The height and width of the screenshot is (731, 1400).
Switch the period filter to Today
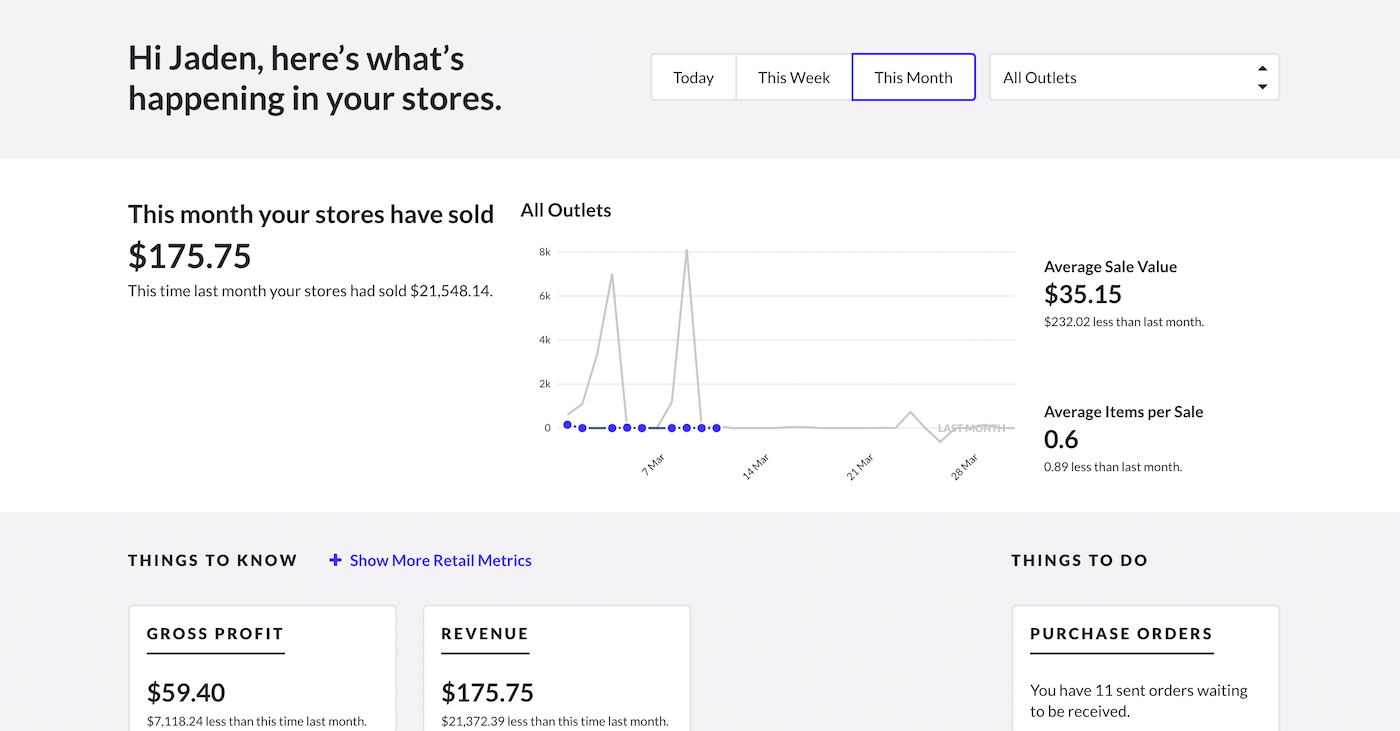point(693,78)
